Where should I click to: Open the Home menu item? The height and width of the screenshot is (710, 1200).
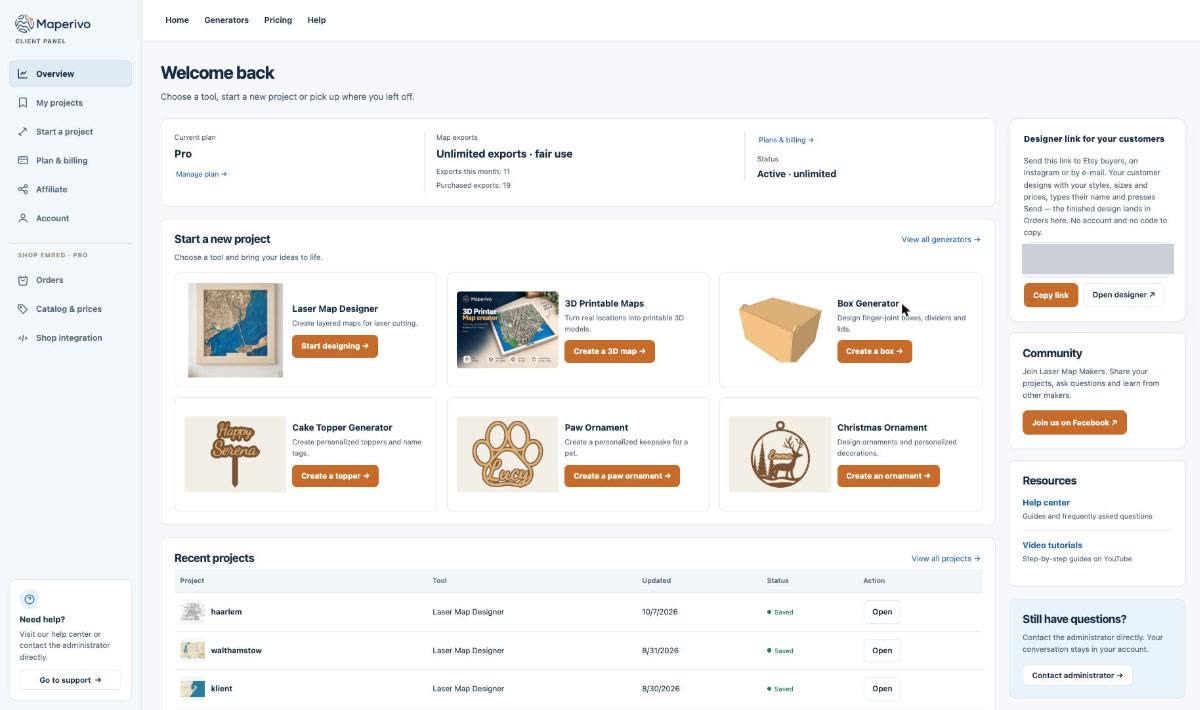click(x=177, y=20)
